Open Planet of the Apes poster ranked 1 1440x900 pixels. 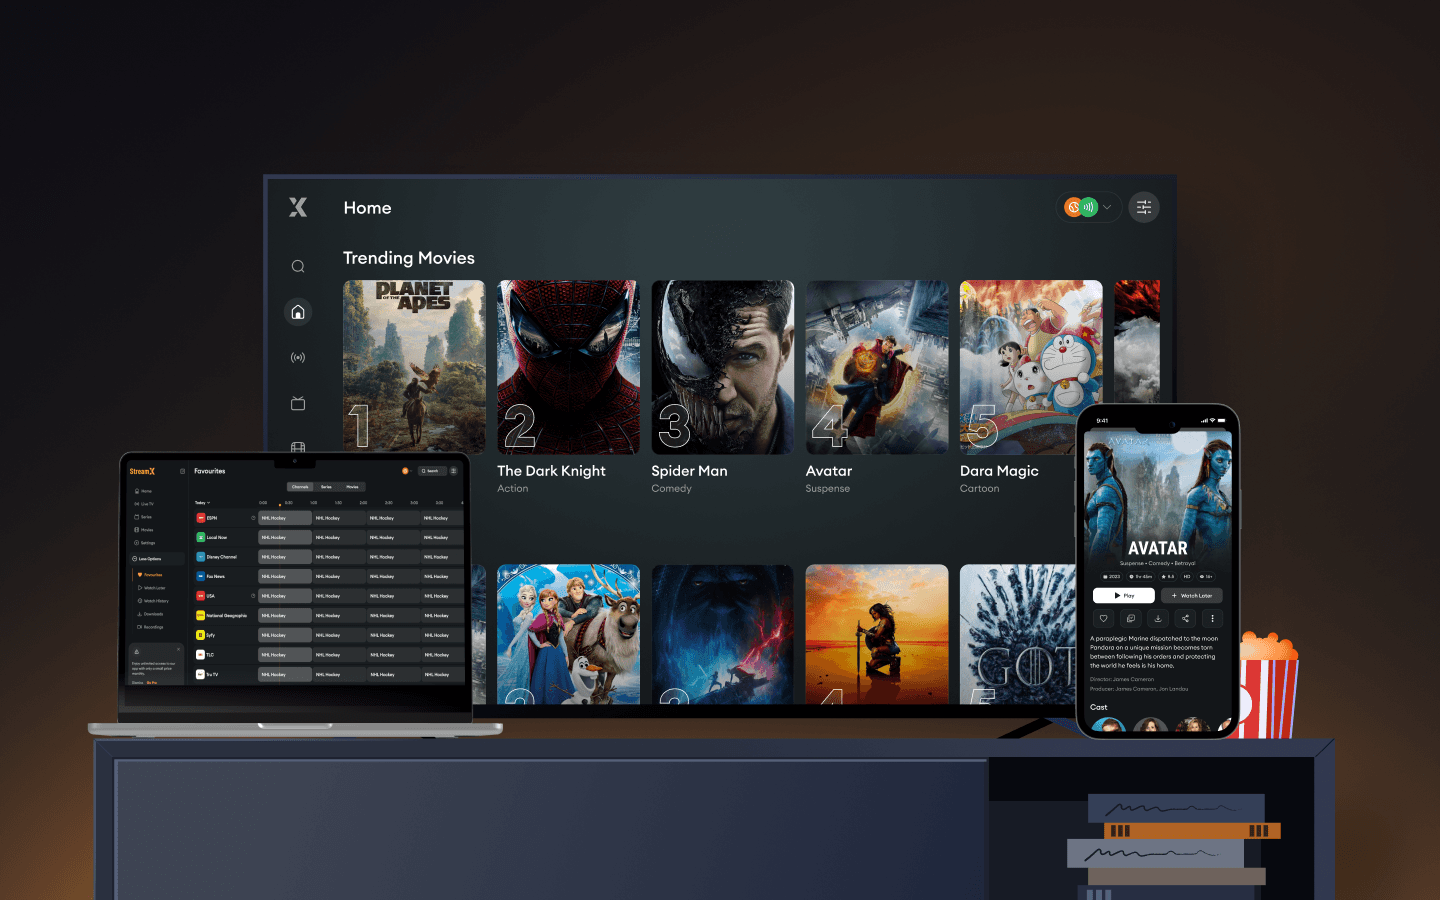coord(414,367)
